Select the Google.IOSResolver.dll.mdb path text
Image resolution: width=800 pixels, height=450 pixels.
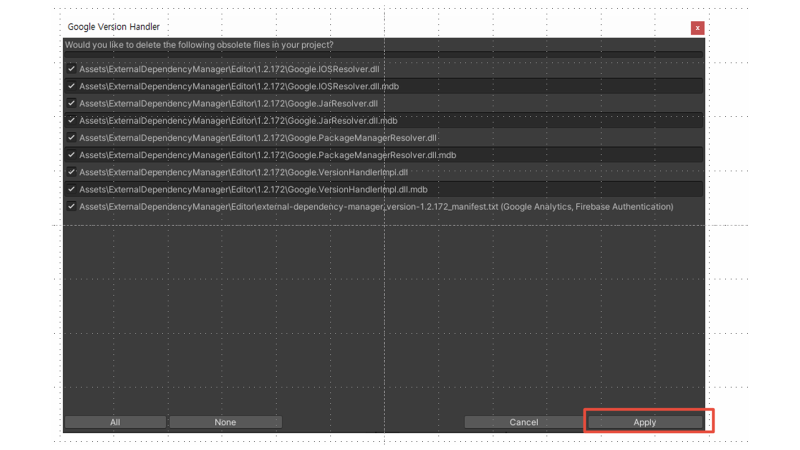coord(239,86)
